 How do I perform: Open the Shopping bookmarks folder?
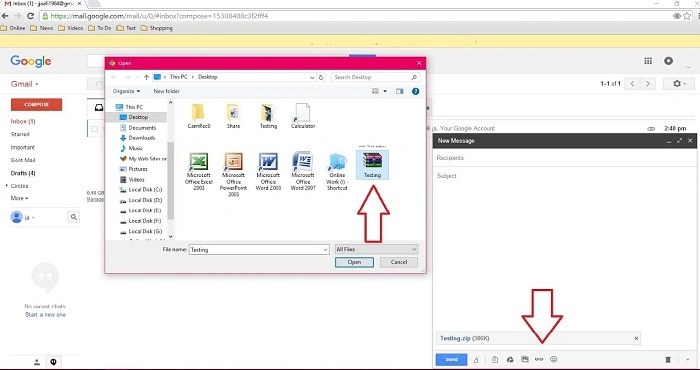pyautogui.click(x=156, y=28)
